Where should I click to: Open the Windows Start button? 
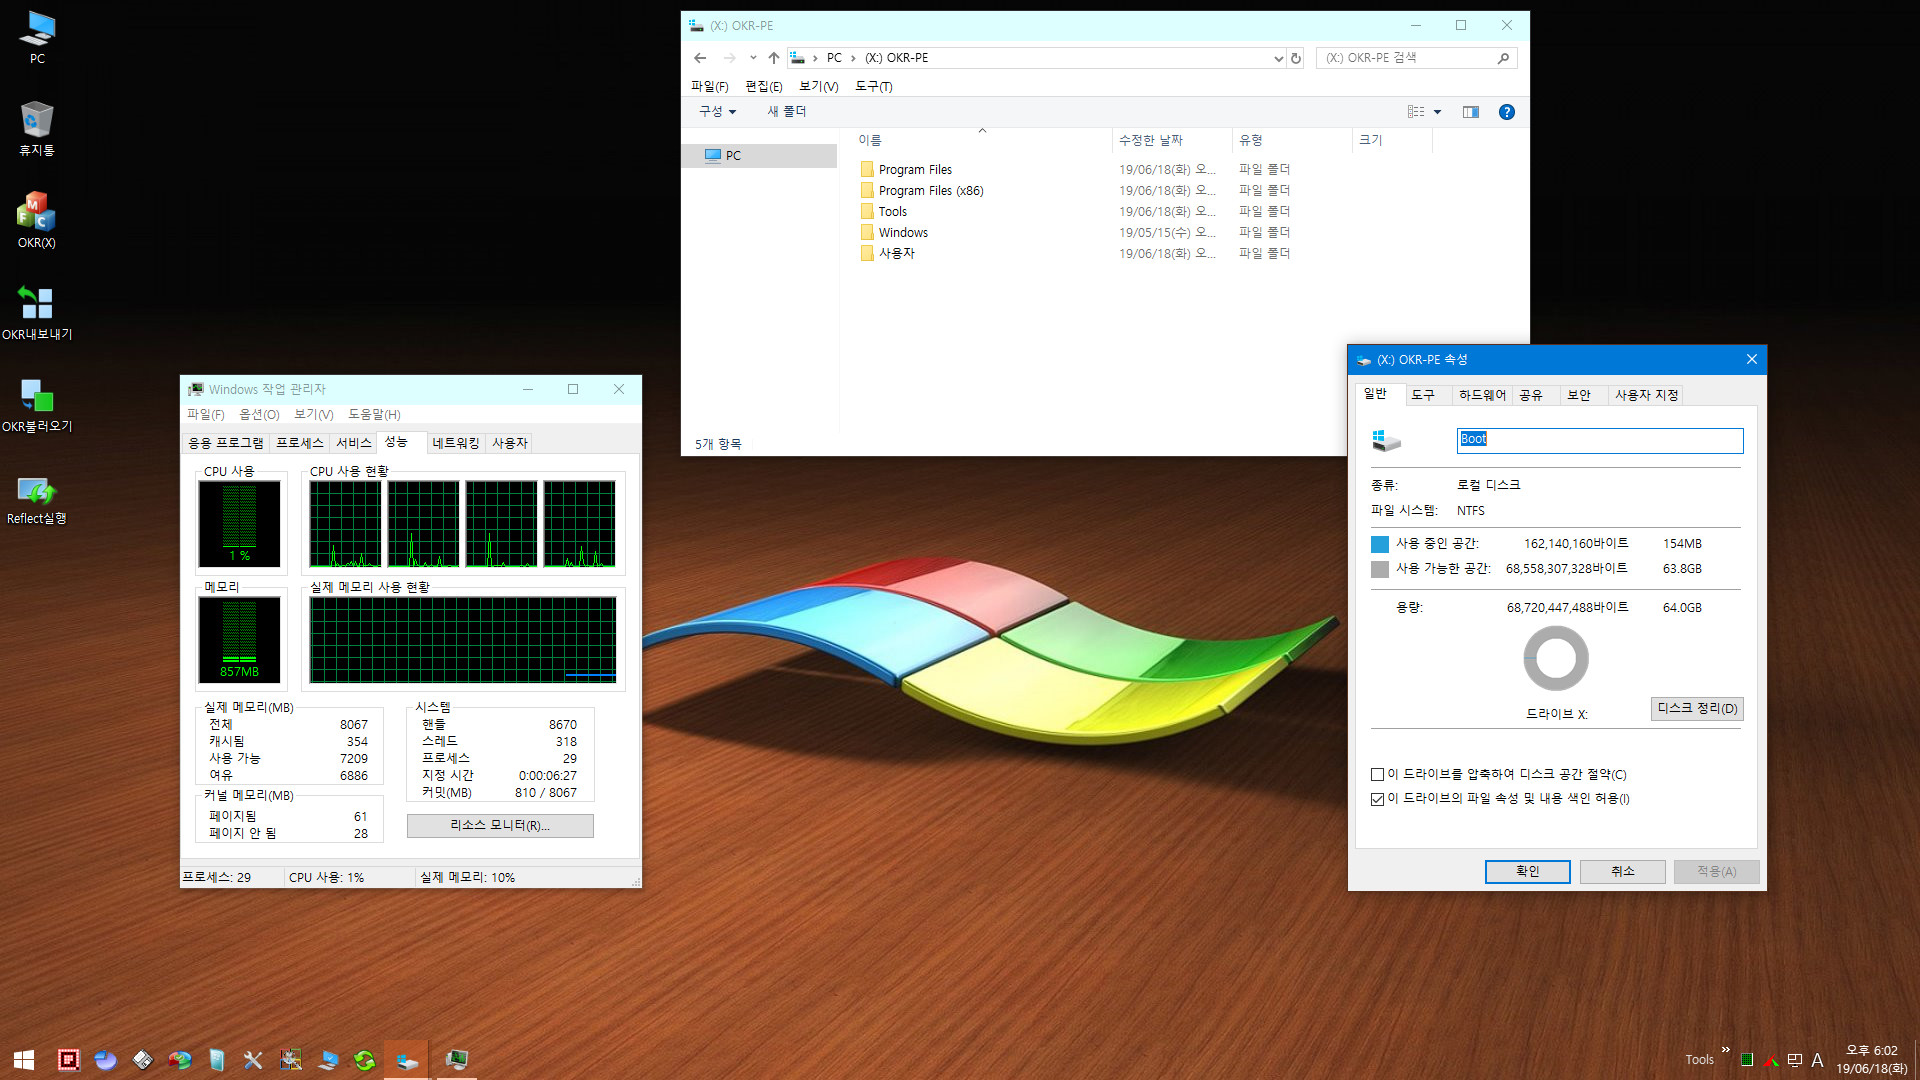coord(24,1060)
